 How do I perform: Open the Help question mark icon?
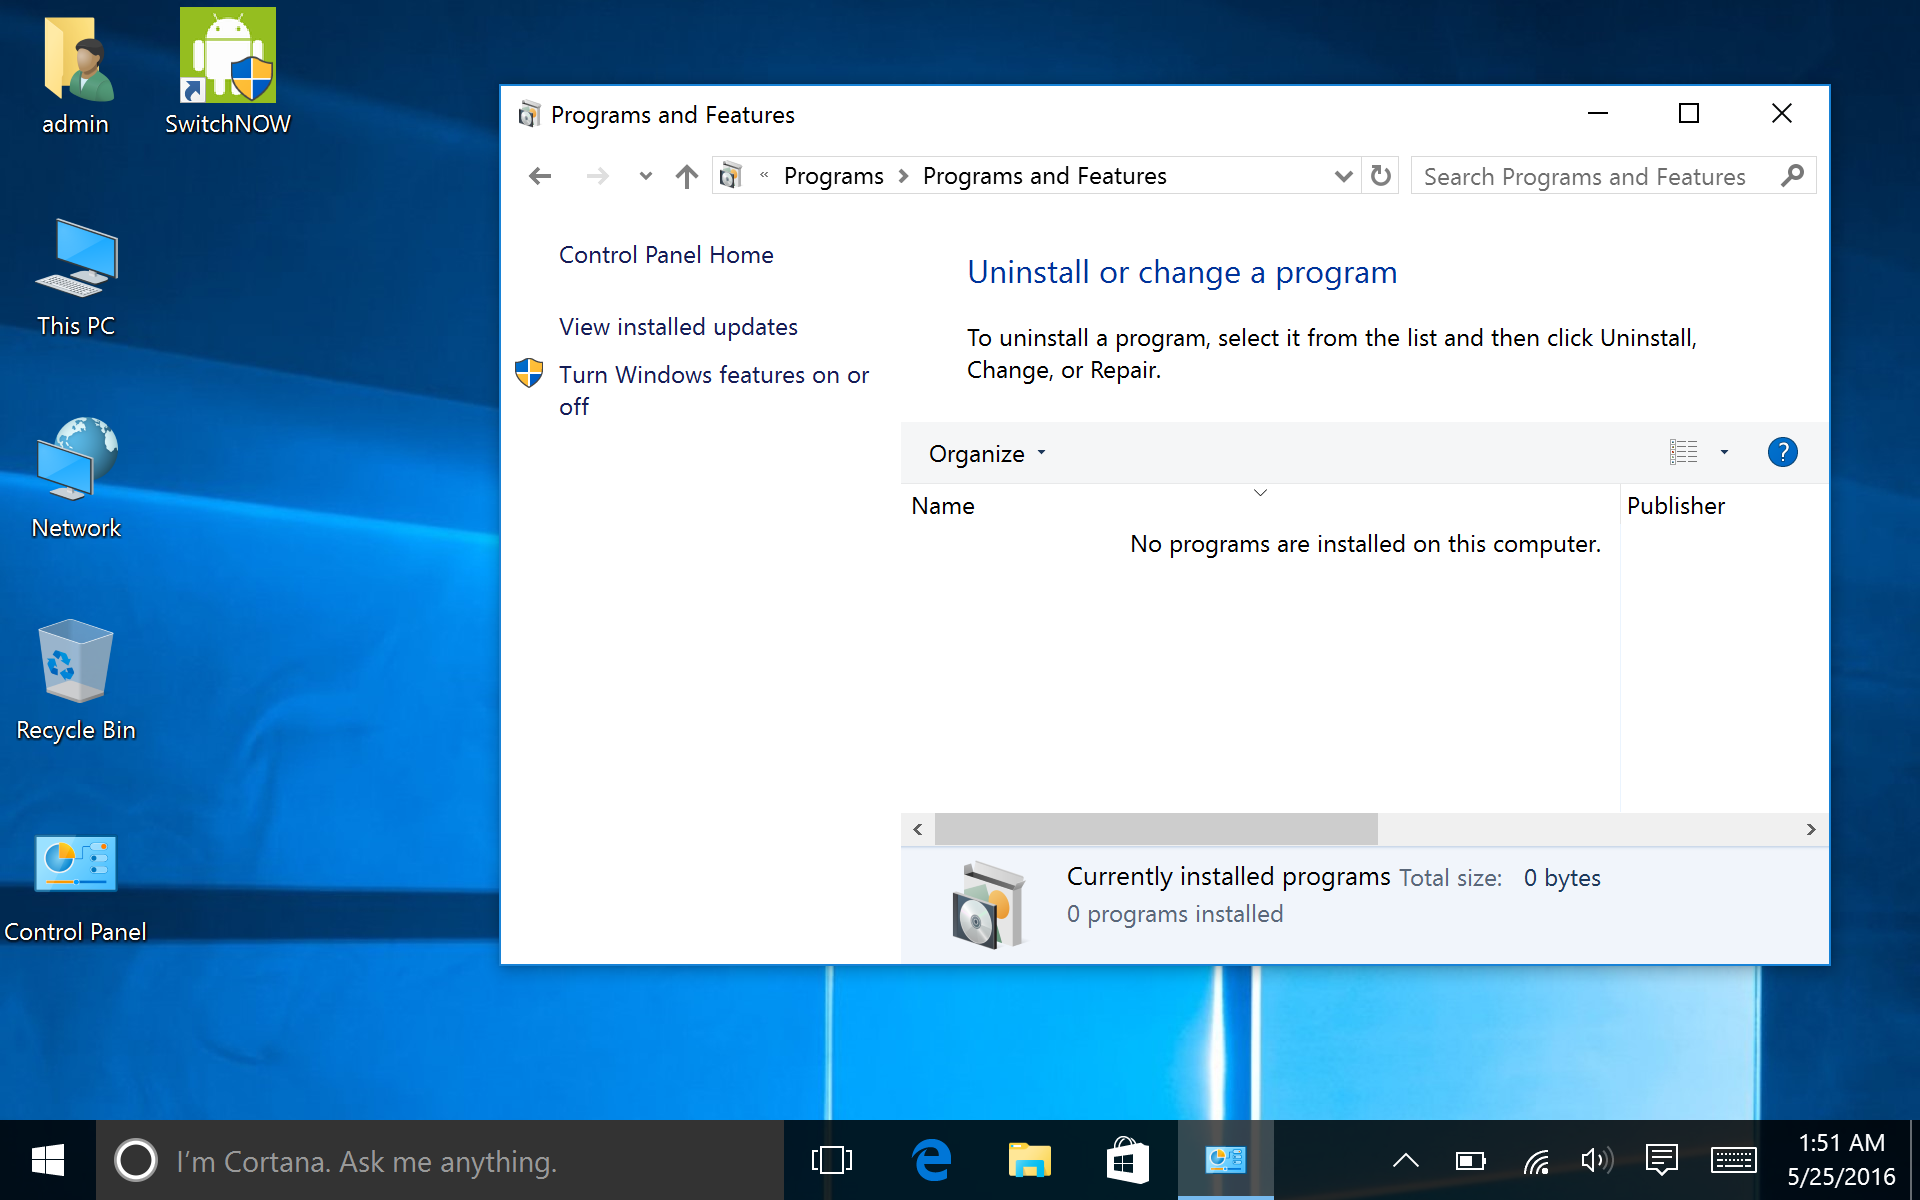tap(1782, 453)
